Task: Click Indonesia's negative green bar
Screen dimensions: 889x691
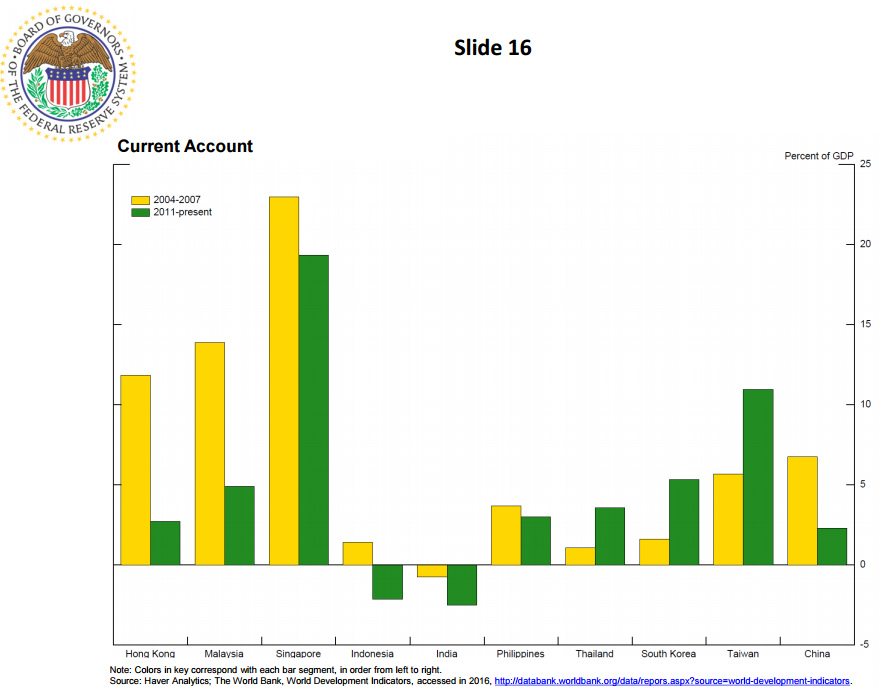Action: point(387,582)
